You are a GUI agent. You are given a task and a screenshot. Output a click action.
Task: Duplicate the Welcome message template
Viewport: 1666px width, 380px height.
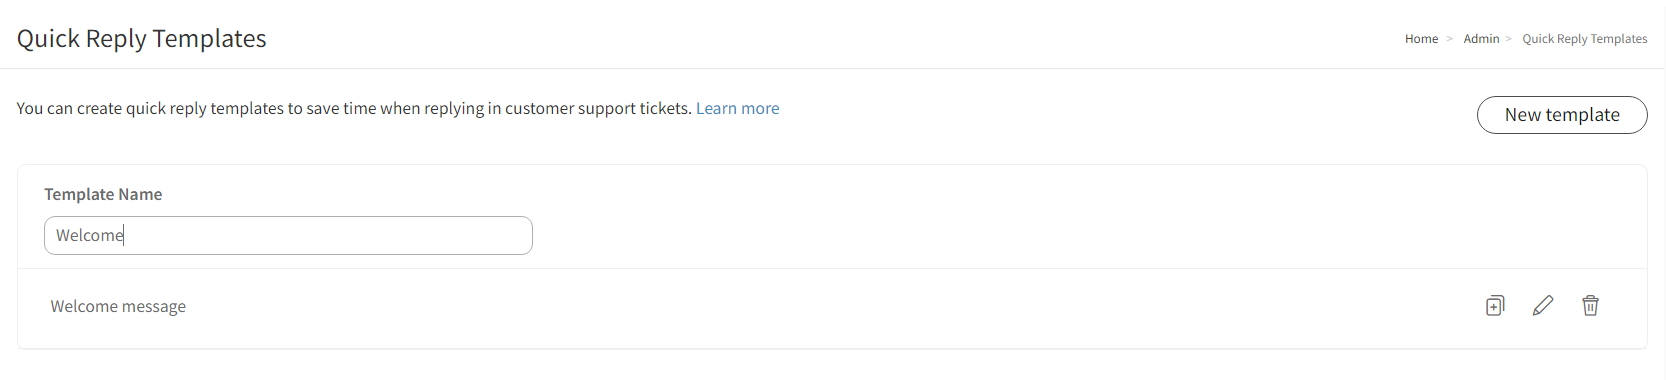[x=1495, y=306]
